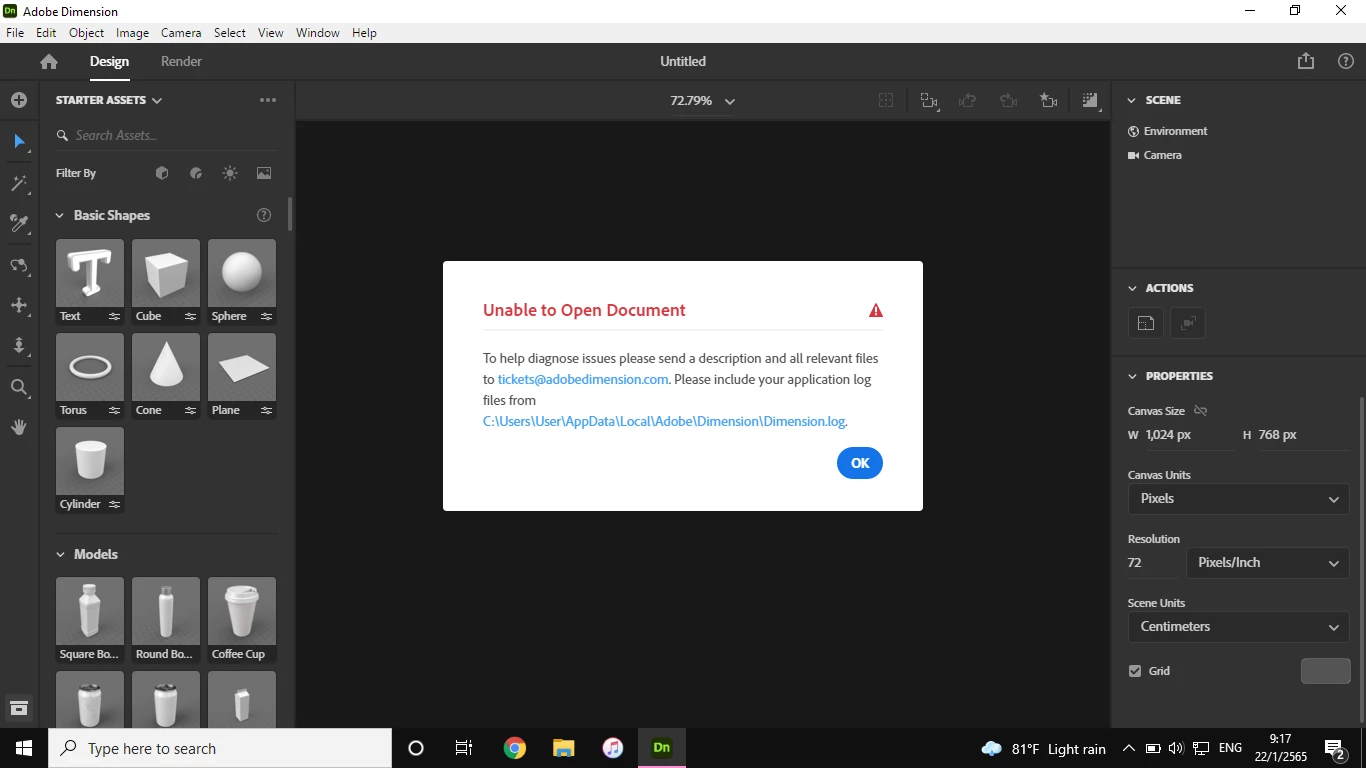Click the Camera Bookmarks icon

pyautogui.click(x=1049, y=100)
